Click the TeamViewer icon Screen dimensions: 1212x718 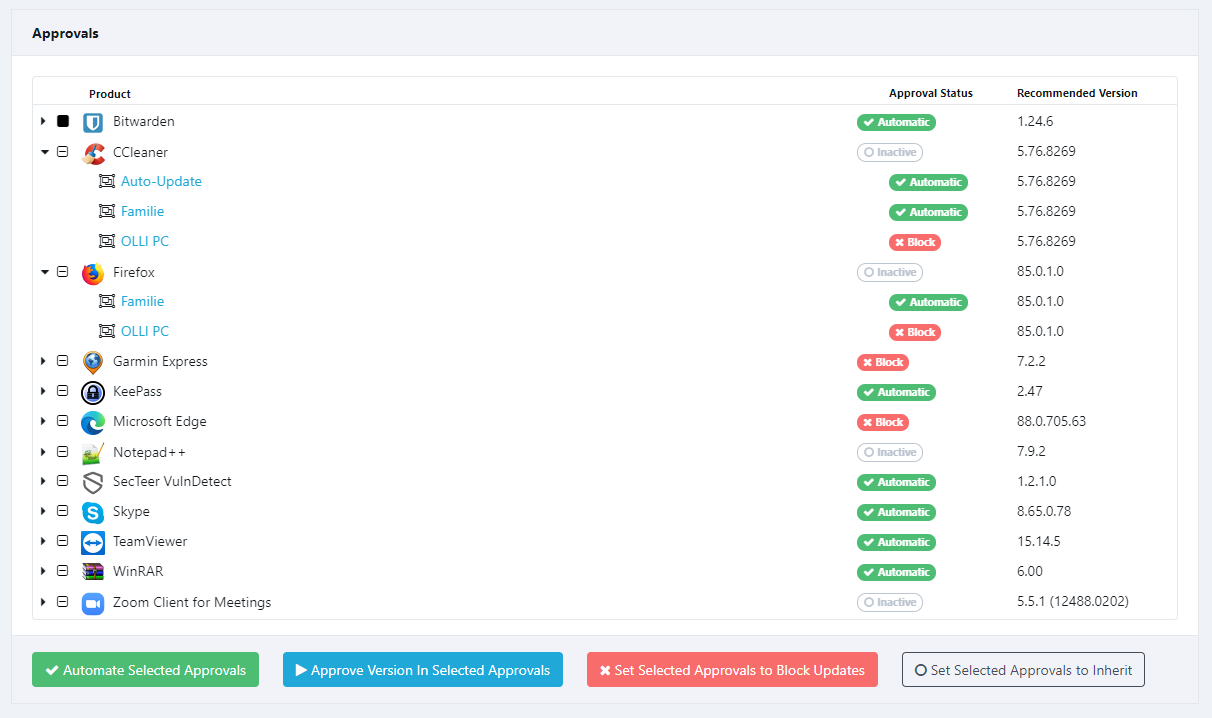[x=93, y=543]
